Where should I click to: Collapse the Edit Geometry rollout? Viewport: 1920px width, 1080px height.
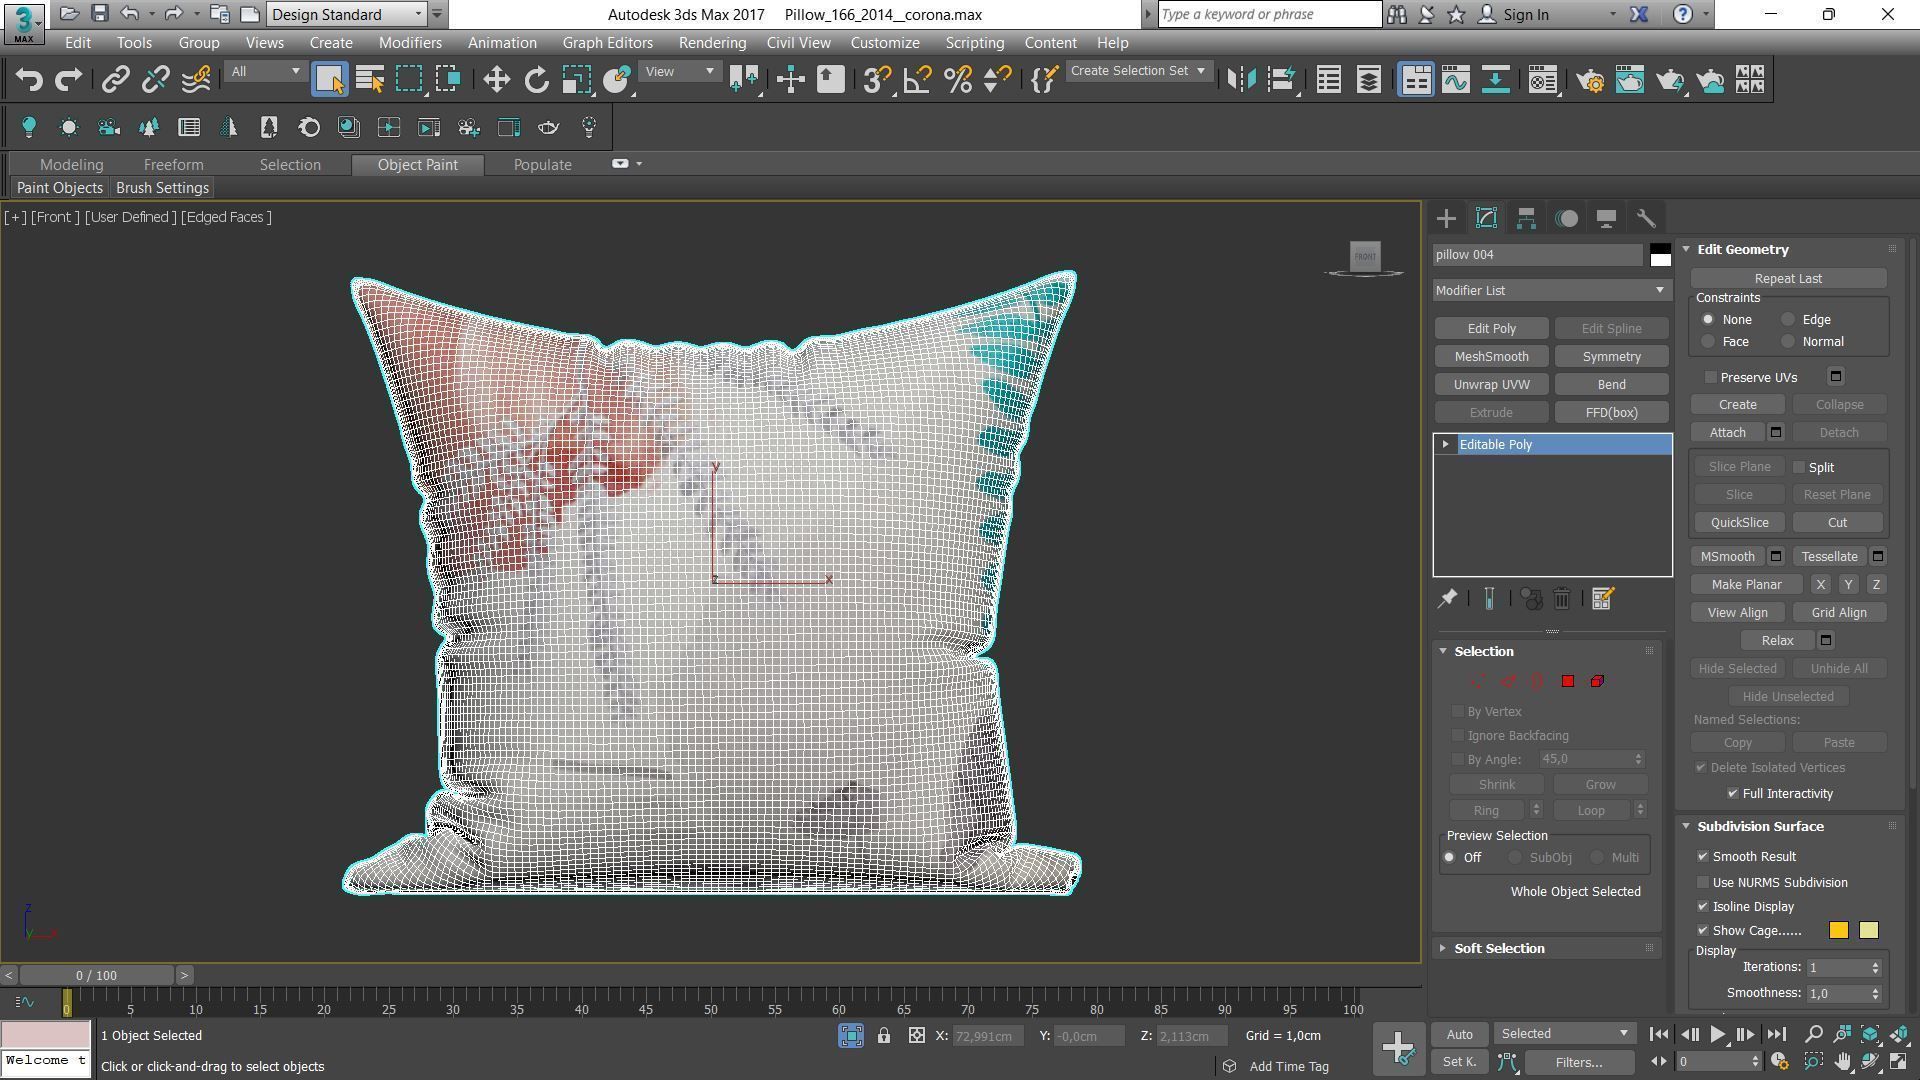pyautogui.click(x=1743, y=250)
